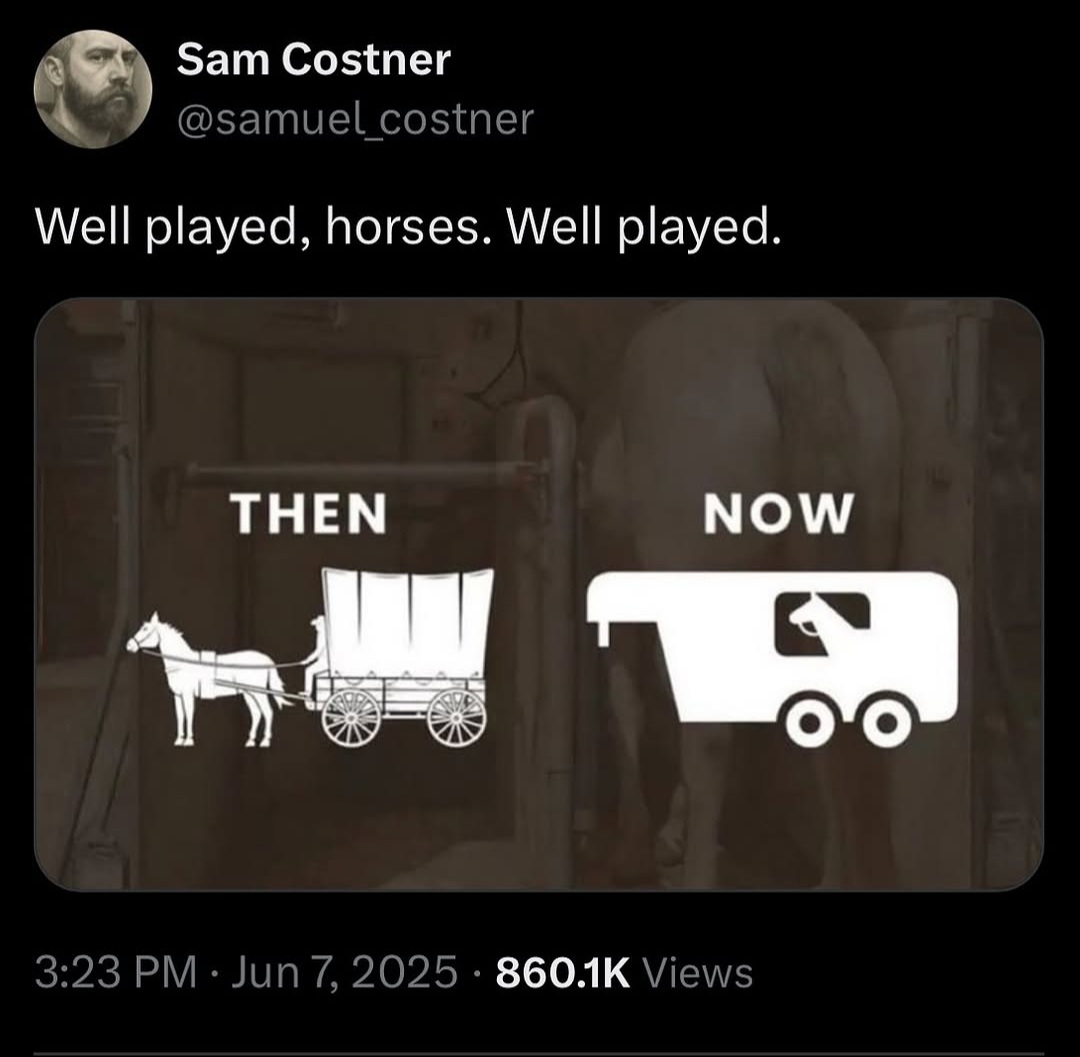Click the wagon's rear wheel

coord(456,716)
